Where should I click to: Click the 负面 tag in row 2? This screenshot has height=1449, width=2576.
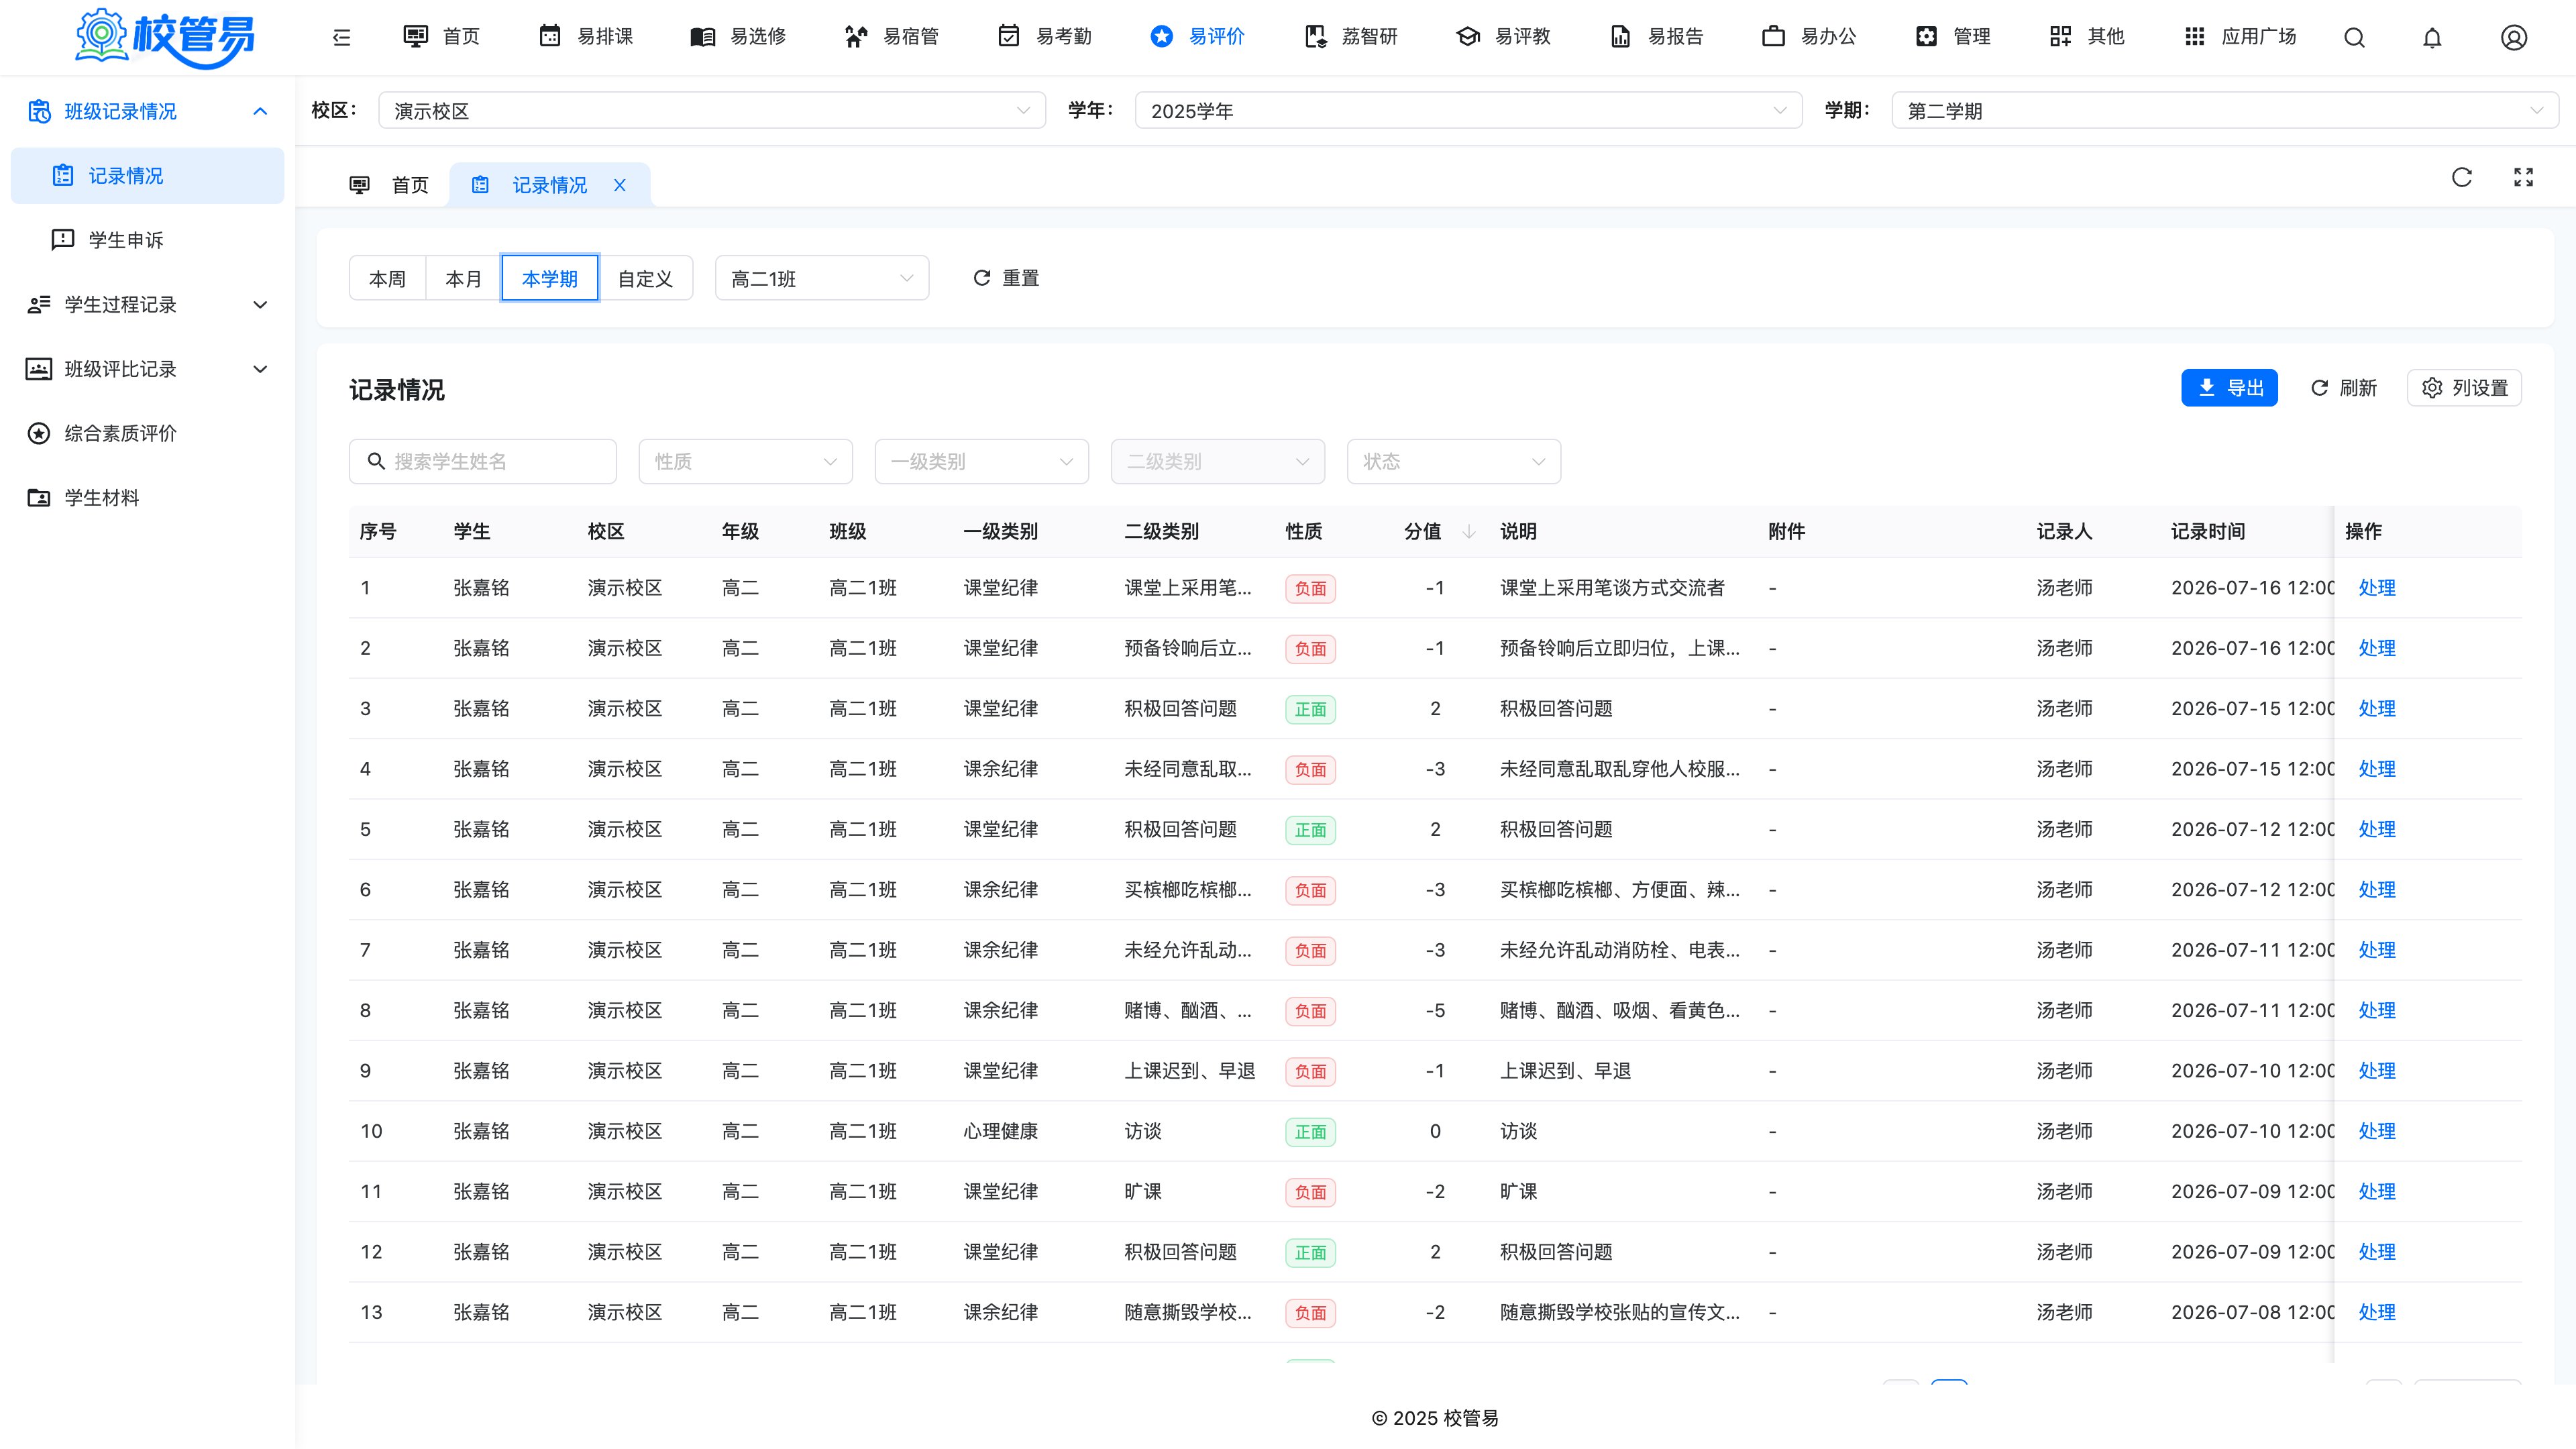pos(1310,649)
